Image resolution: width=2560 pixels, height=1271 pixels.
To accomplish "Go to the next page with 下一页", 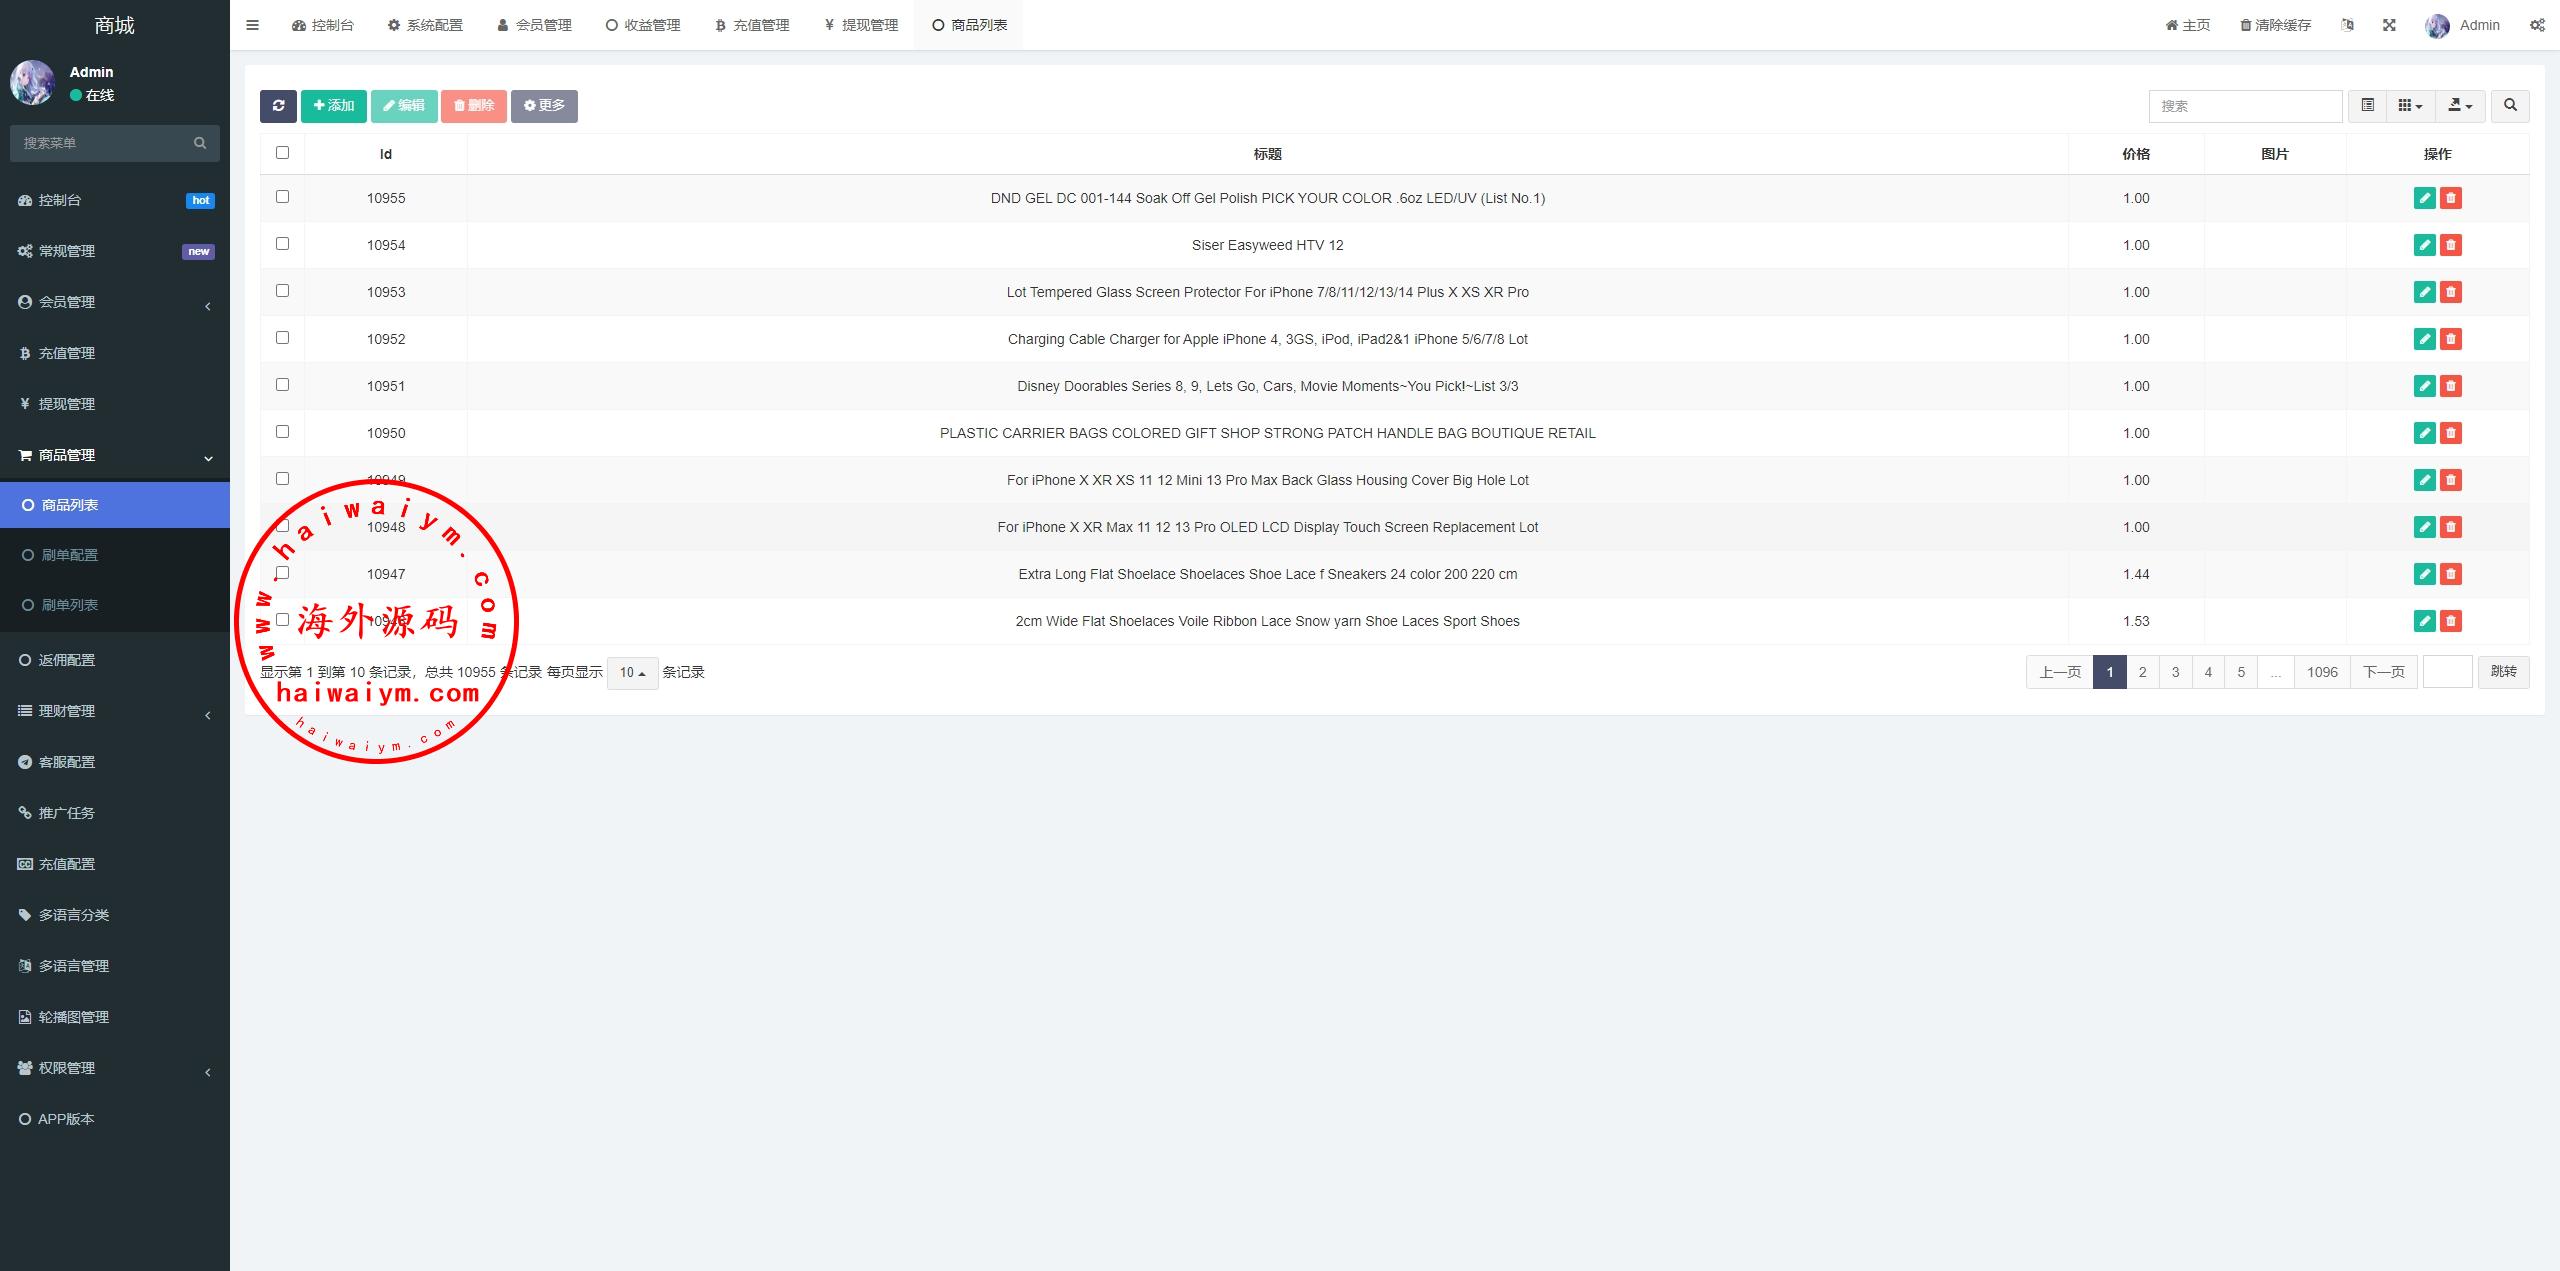I will (x=2384, y=672).
